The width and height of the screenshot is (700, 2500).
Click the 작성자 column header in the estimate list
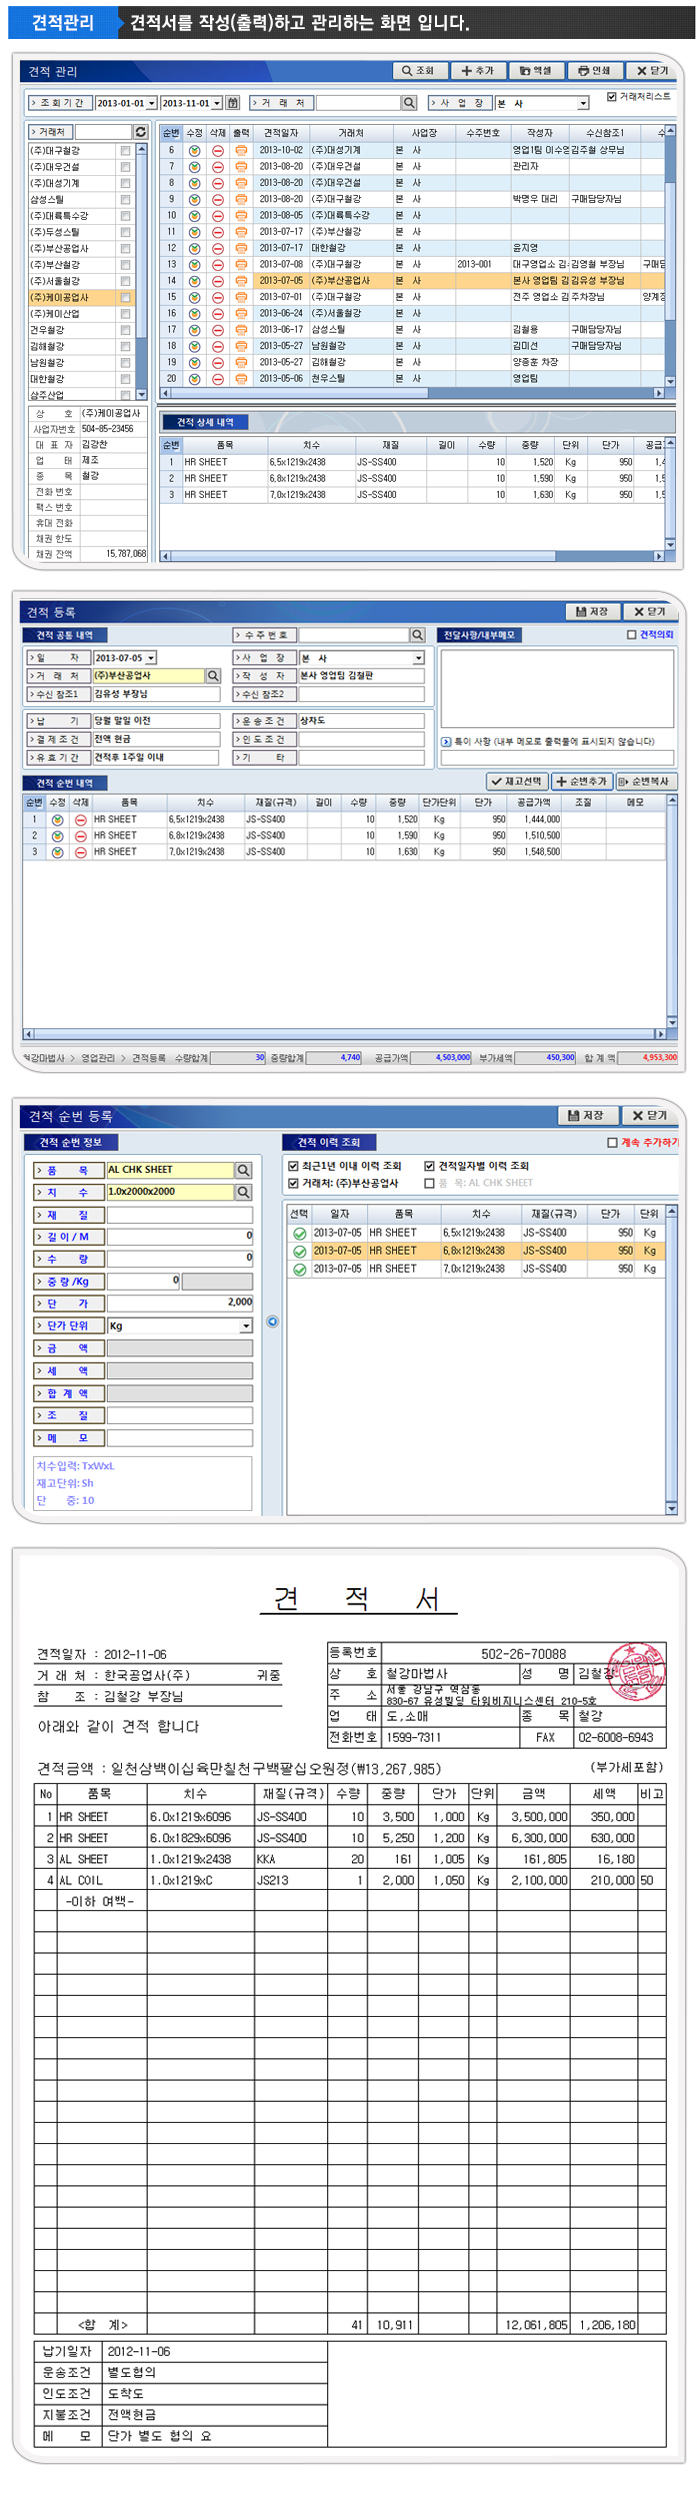(540, 133)
